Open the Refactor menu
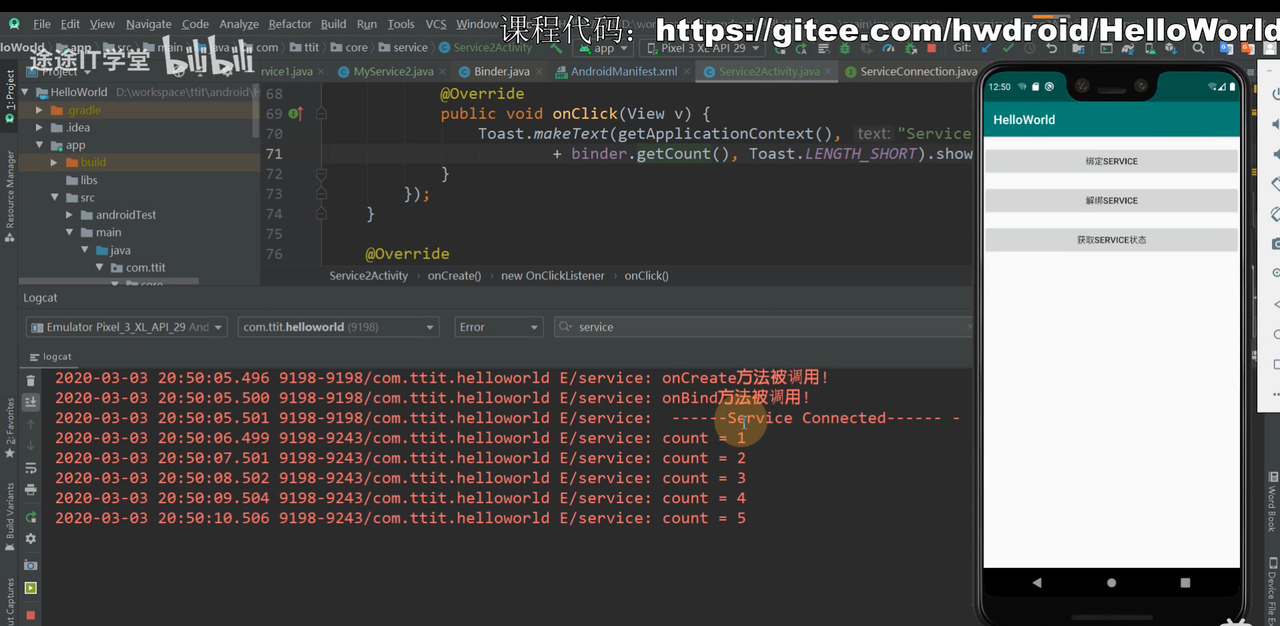The width and height of the screenshot is (1280, 626). pos(289,24)
